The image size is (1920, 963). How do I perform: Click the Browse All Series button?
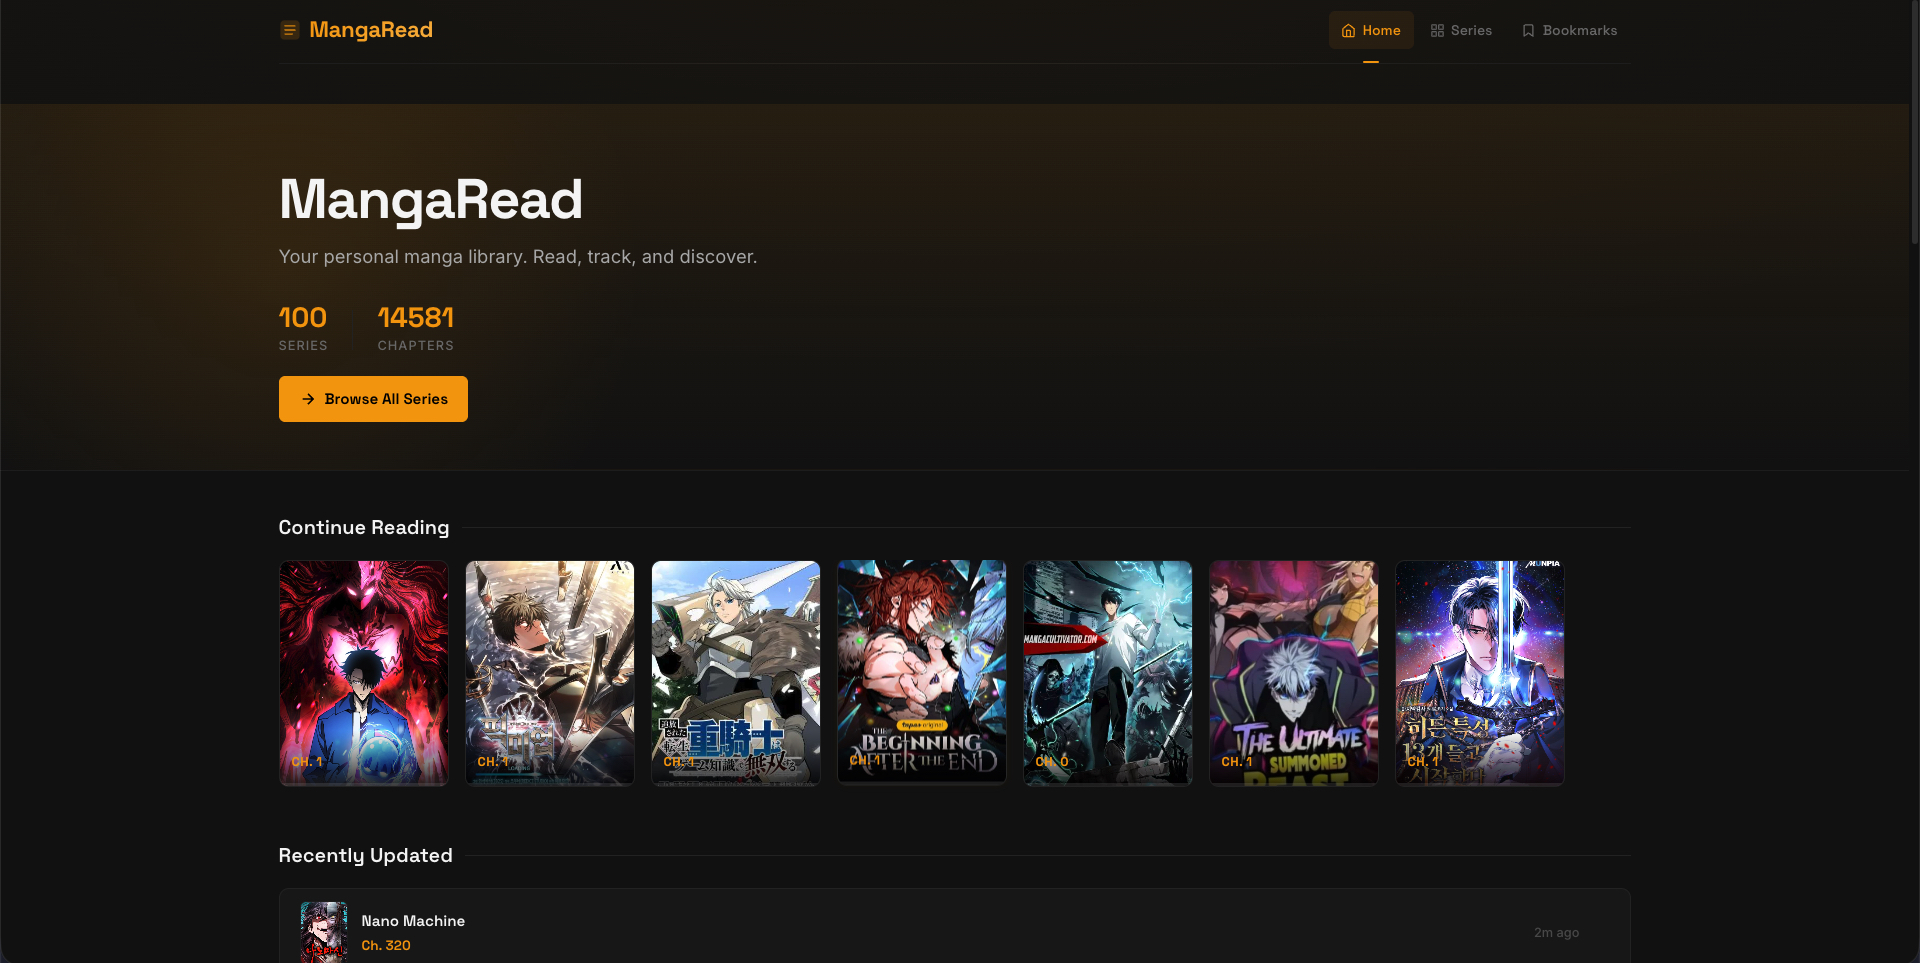coord(373,399)
